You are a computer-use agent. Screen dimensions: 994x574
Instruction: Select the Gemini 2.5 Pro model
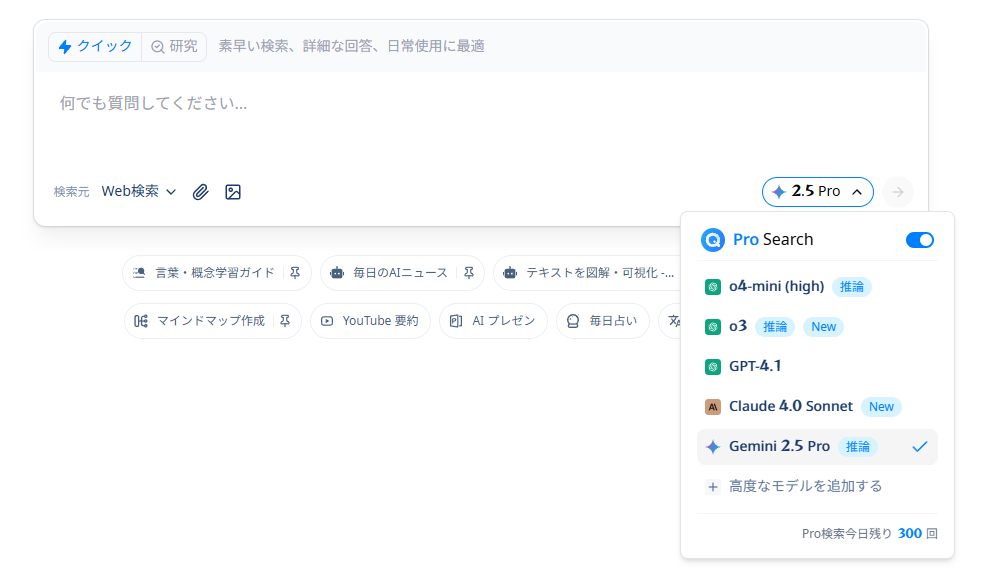point(816,447)
